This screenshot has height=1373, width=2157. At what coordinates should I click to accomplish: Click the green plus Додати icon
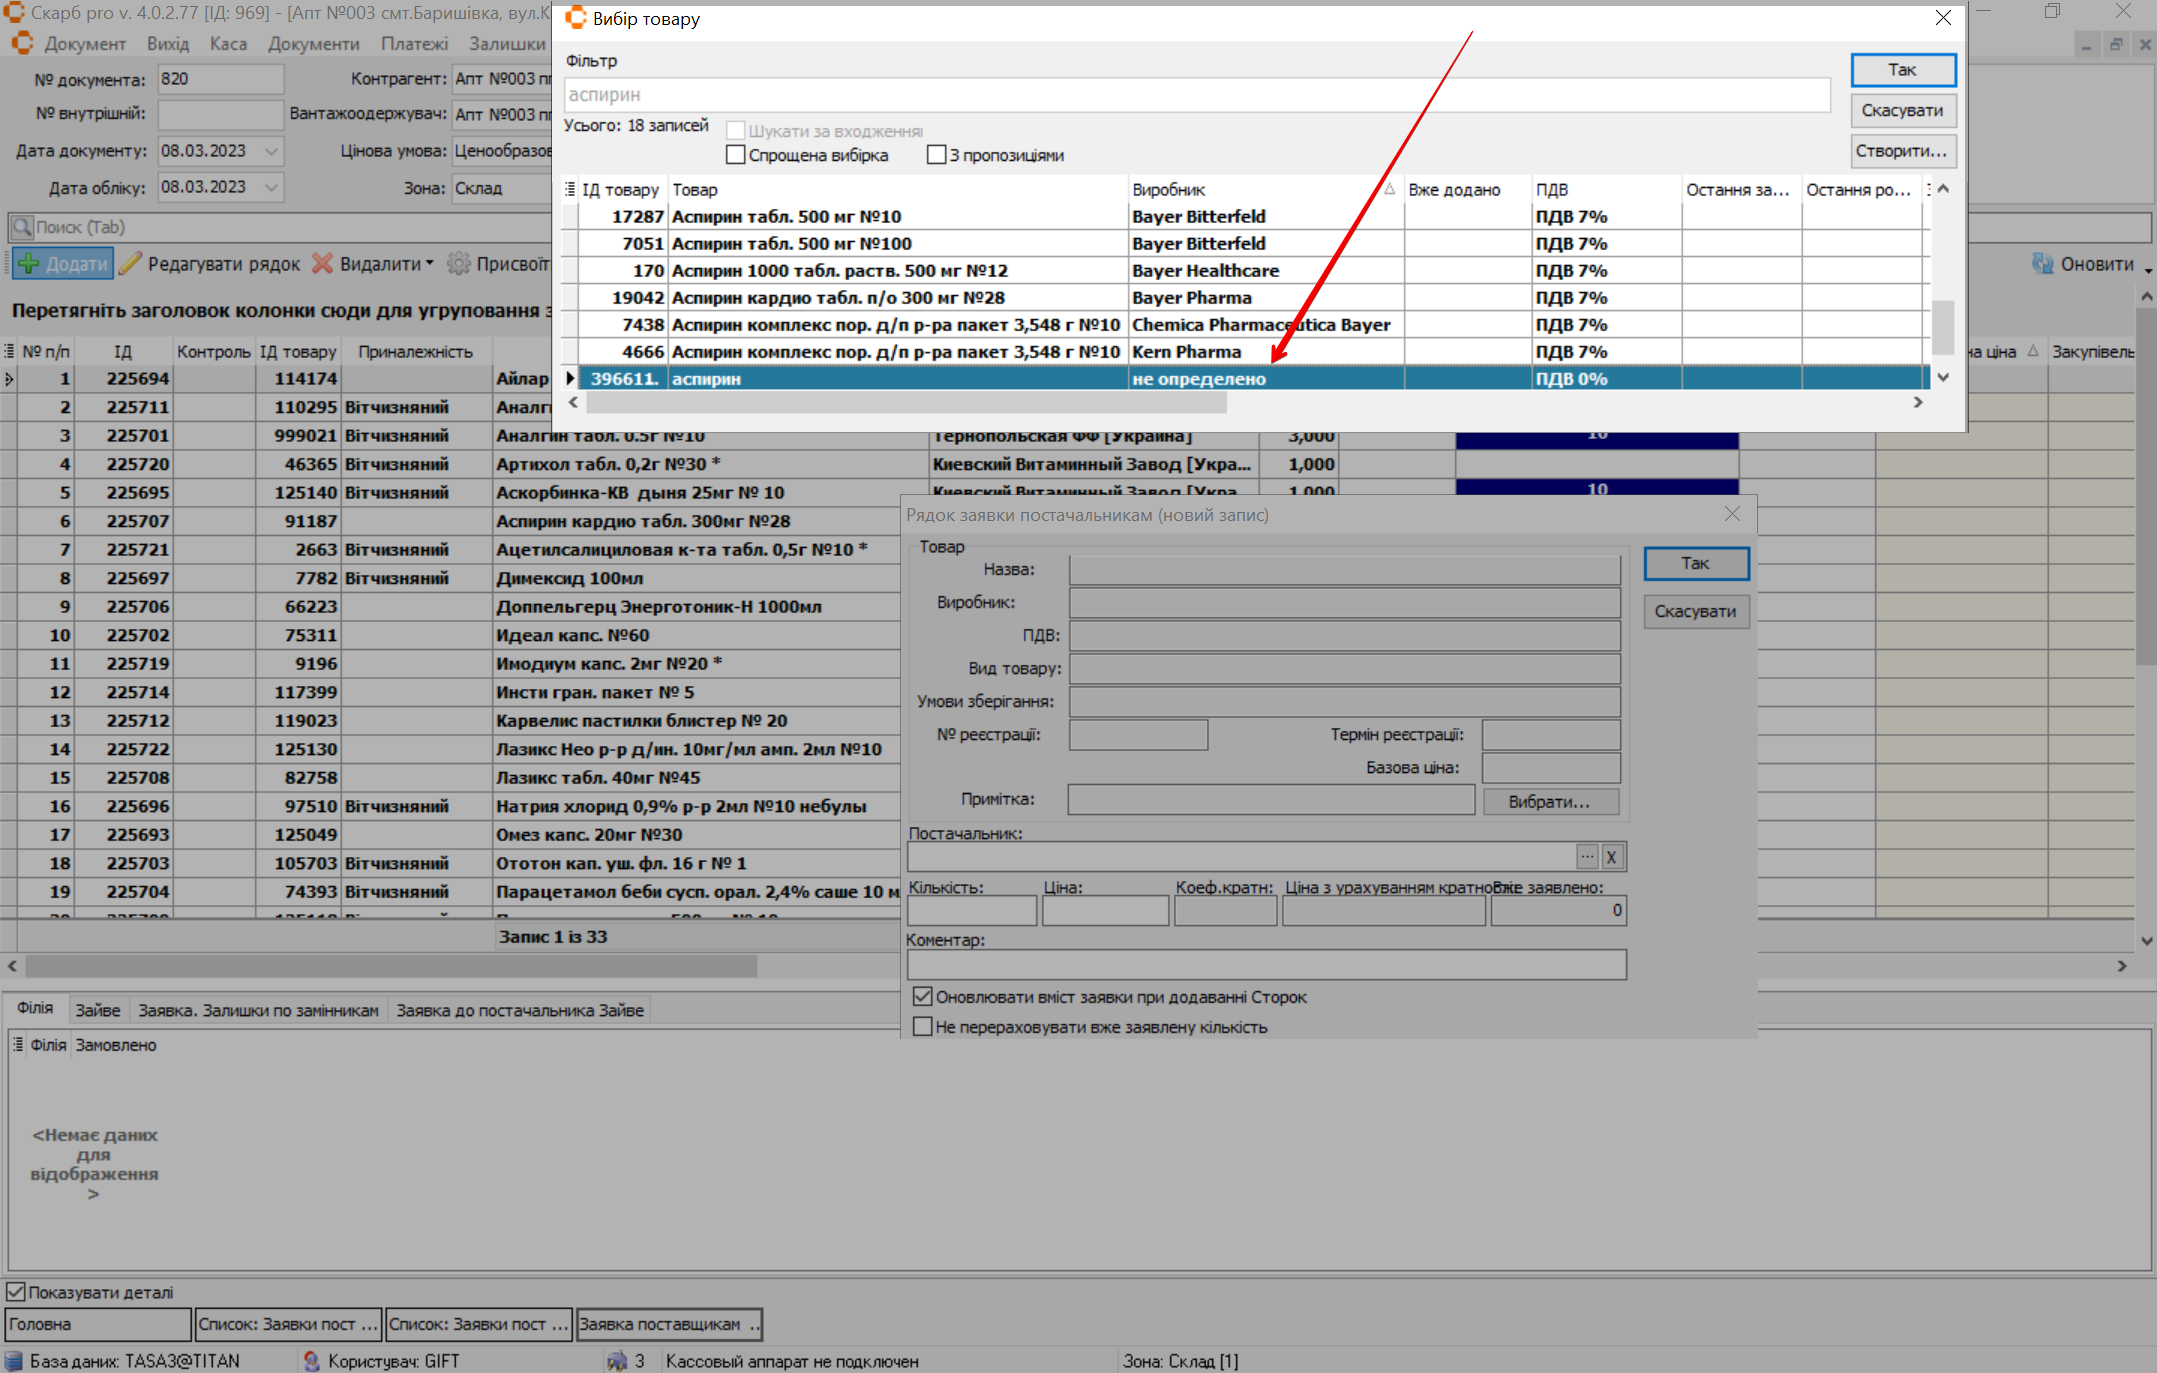(x=29, y=264)
